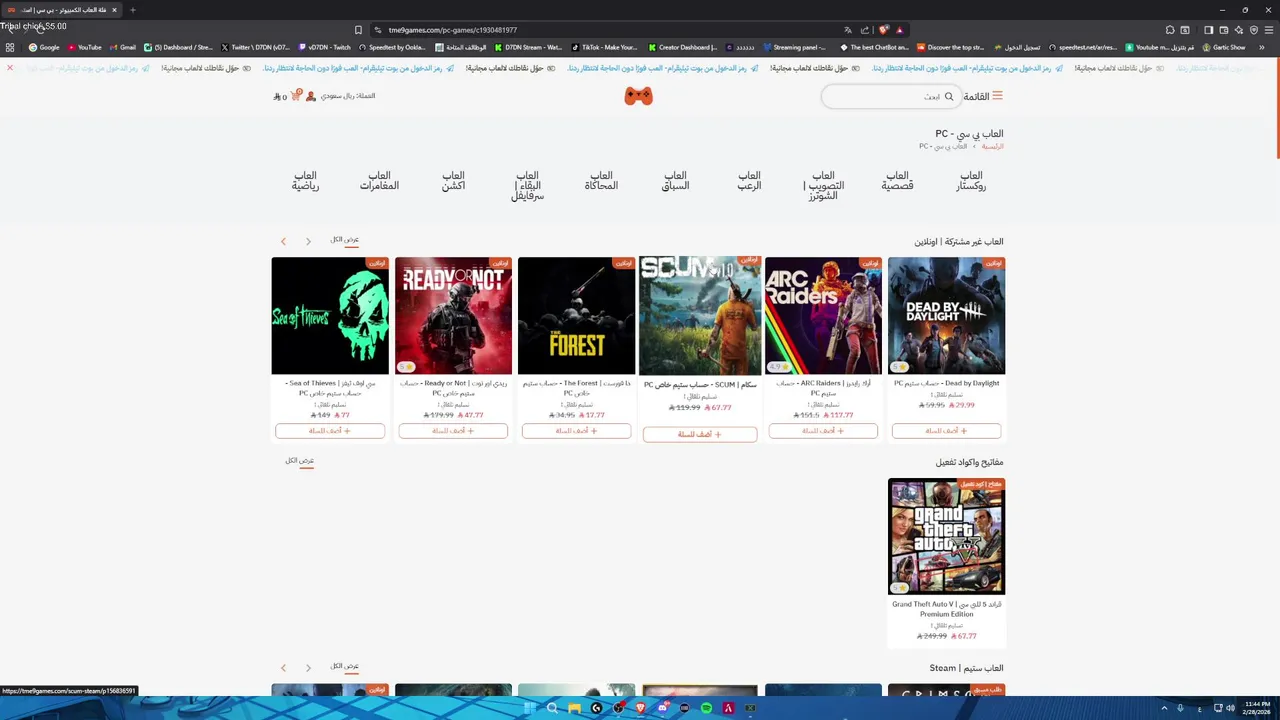Open العاب روكستار category
The image size is (1280, 720).
[970, 181]
